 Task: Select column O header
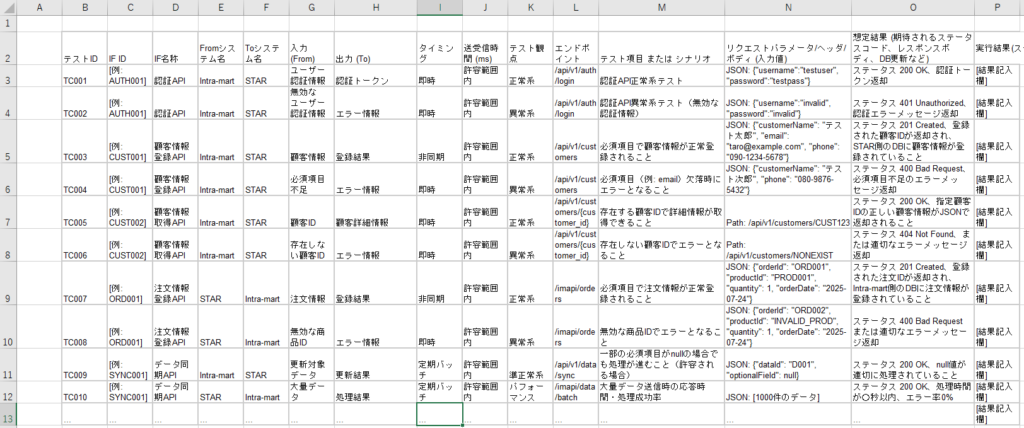click(x=912, y=7)
